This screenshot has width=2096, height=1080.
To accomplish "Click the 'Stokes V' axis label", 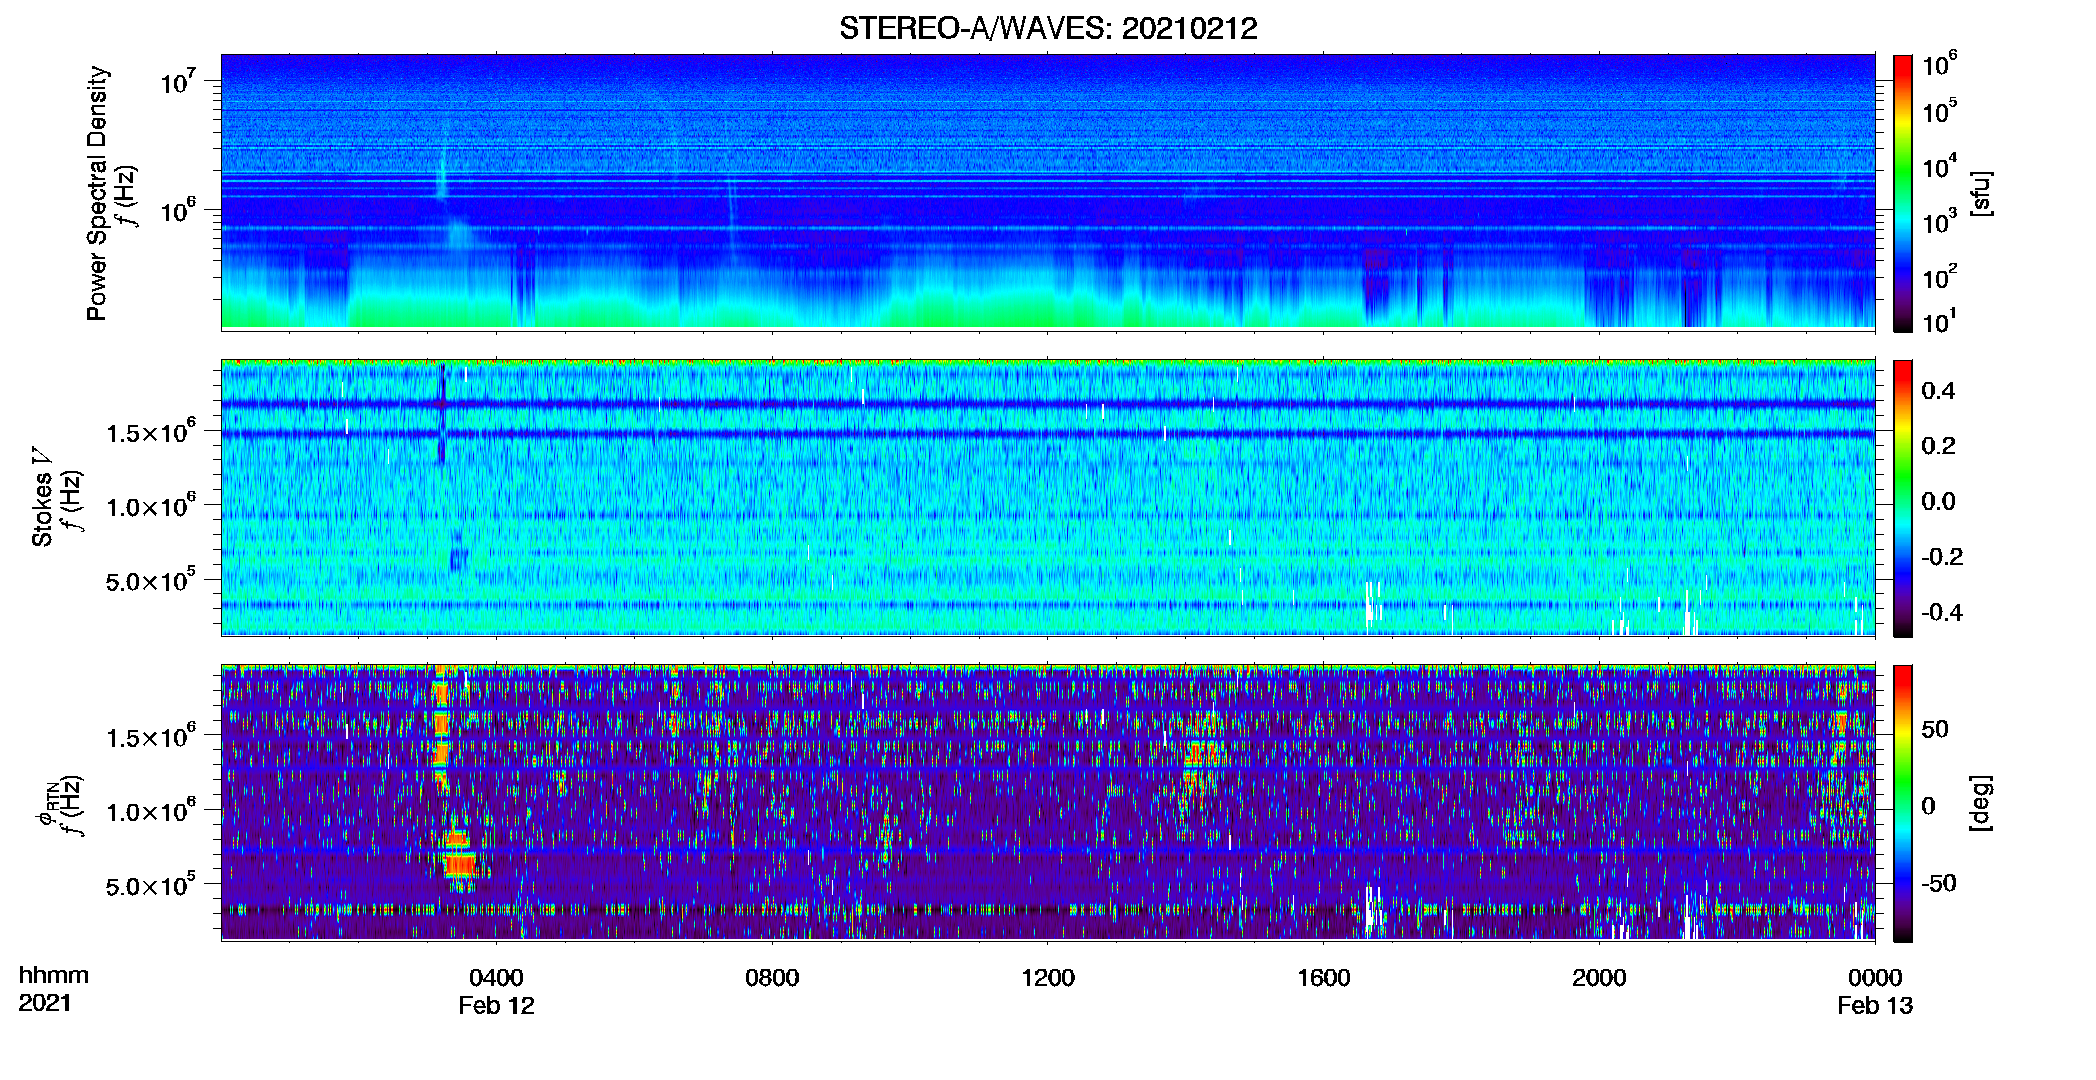I will 42,497.
